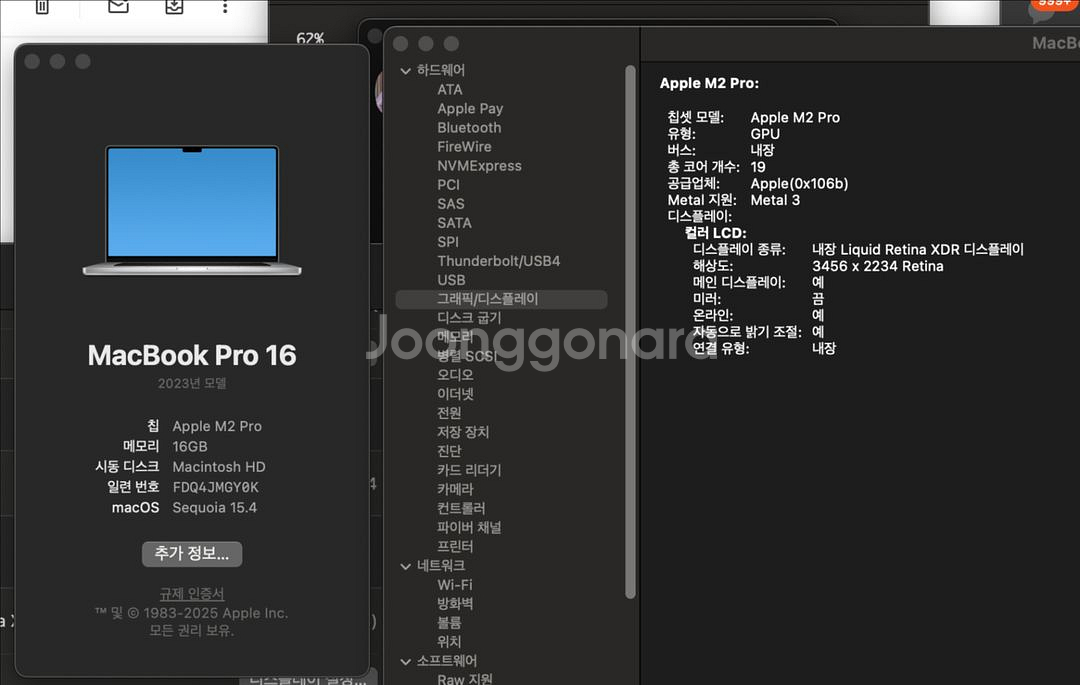
Task: Select 디스크 굽기 in the sidebar
Action: [x=470, y=318]
